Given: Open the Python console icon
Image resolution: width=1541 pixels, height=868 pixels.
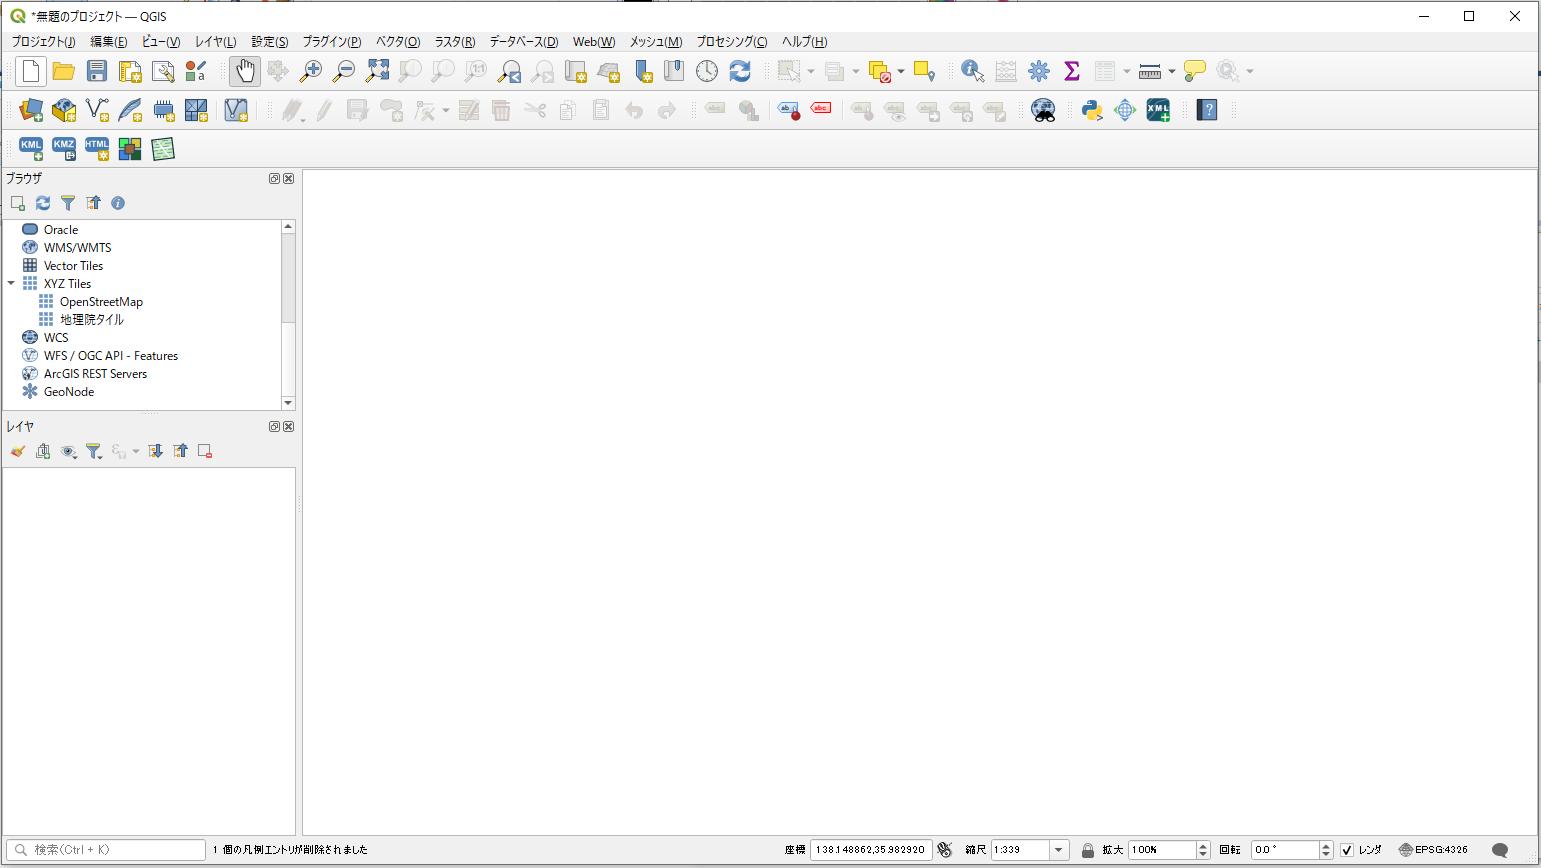Looking at the screenshot, I should (1092, 110).
